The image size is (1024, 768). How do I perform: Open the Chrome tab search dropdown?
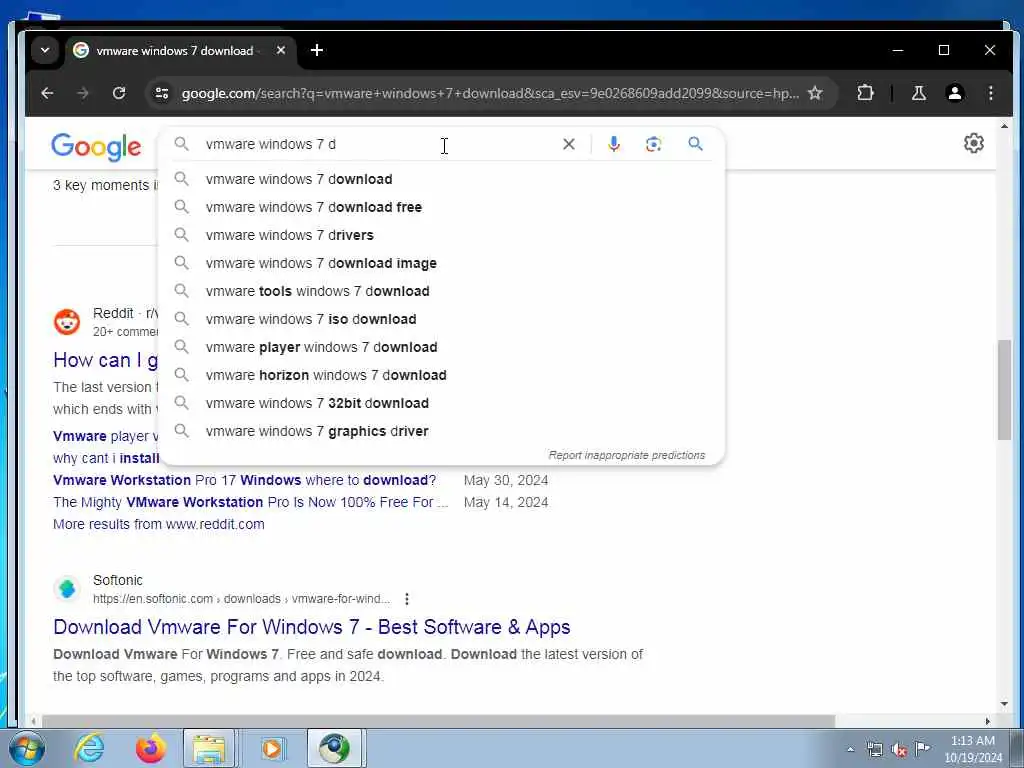pyautogui.click(x=44, y=50)
